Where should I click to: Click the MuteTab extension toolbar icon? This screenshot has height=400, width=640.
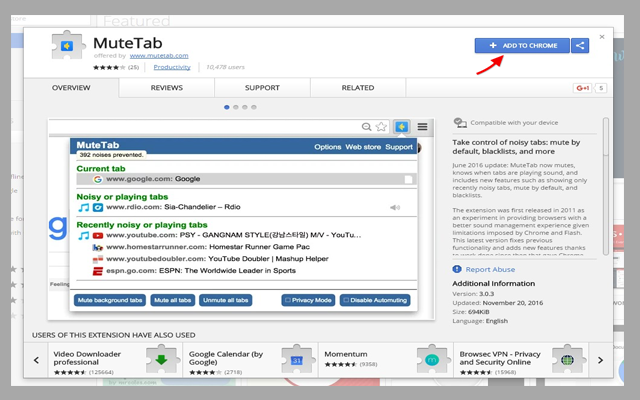click(401, 127)
